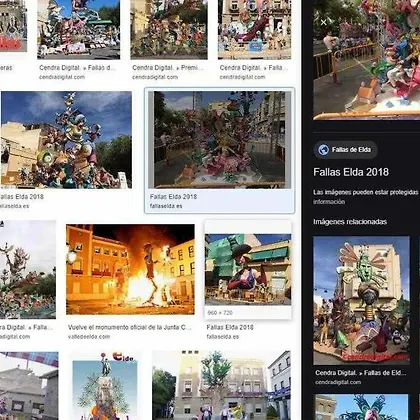Open the blue-sky falla thumbnail from fallaselda.es
The height and width of the screenshot is (420, 420).
[66, 140]
